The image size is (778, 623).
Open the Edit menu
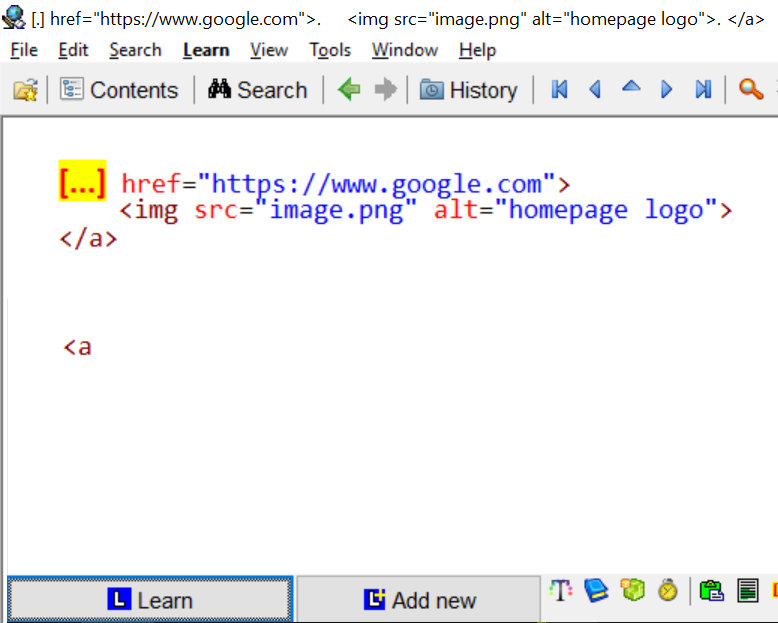(x=73, y=50)
